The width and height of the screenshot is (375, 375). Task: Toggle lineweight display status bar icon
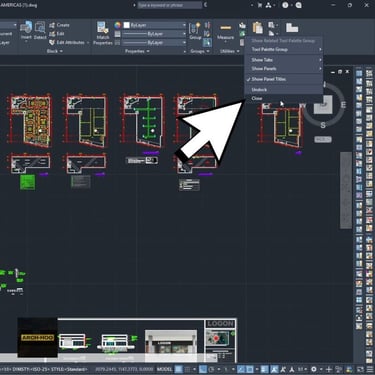click(264, 369)
